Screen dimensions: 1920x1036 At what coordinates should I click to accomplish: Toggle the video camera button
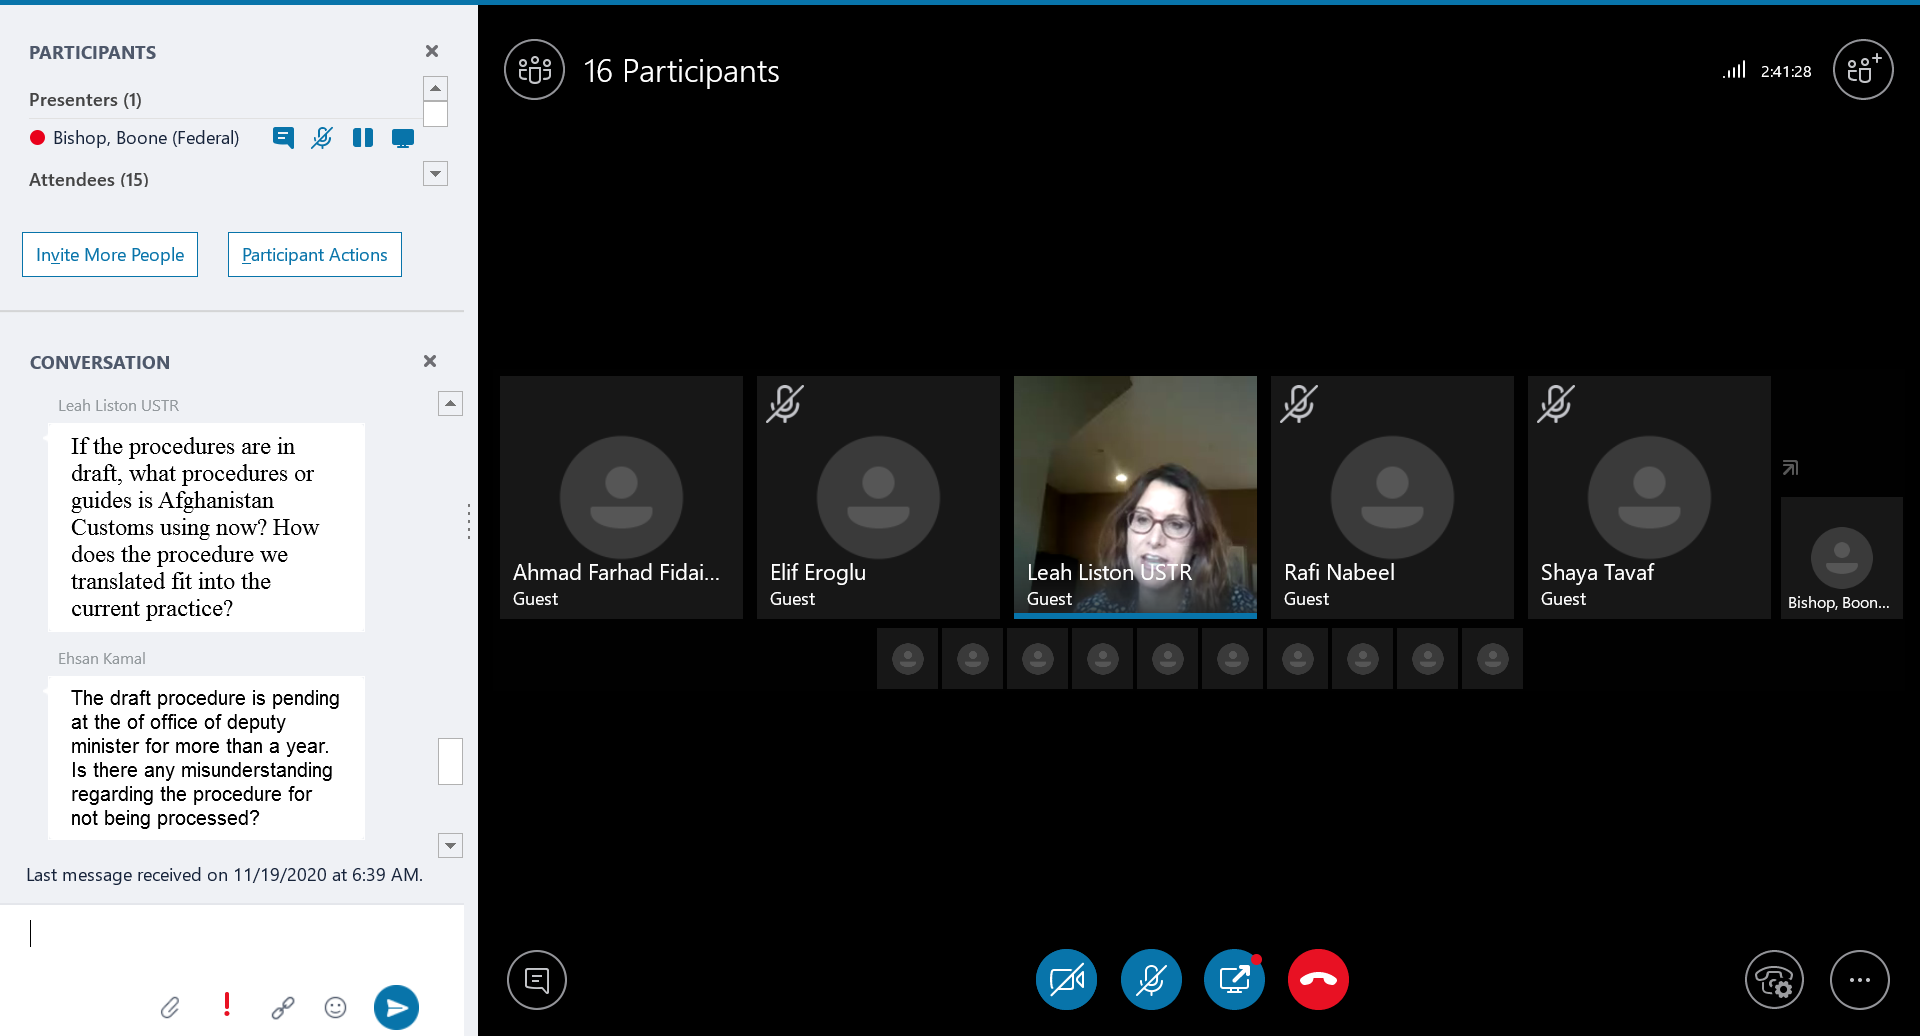click(x=1066, y=979)
